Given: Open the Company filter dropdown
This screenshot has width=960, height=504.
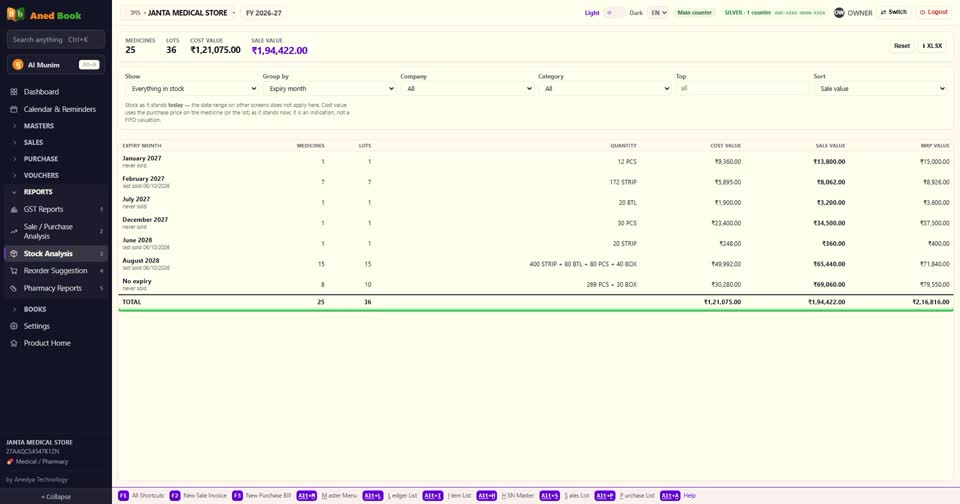Looking at the screenshot, I should (x=467, y=89).
